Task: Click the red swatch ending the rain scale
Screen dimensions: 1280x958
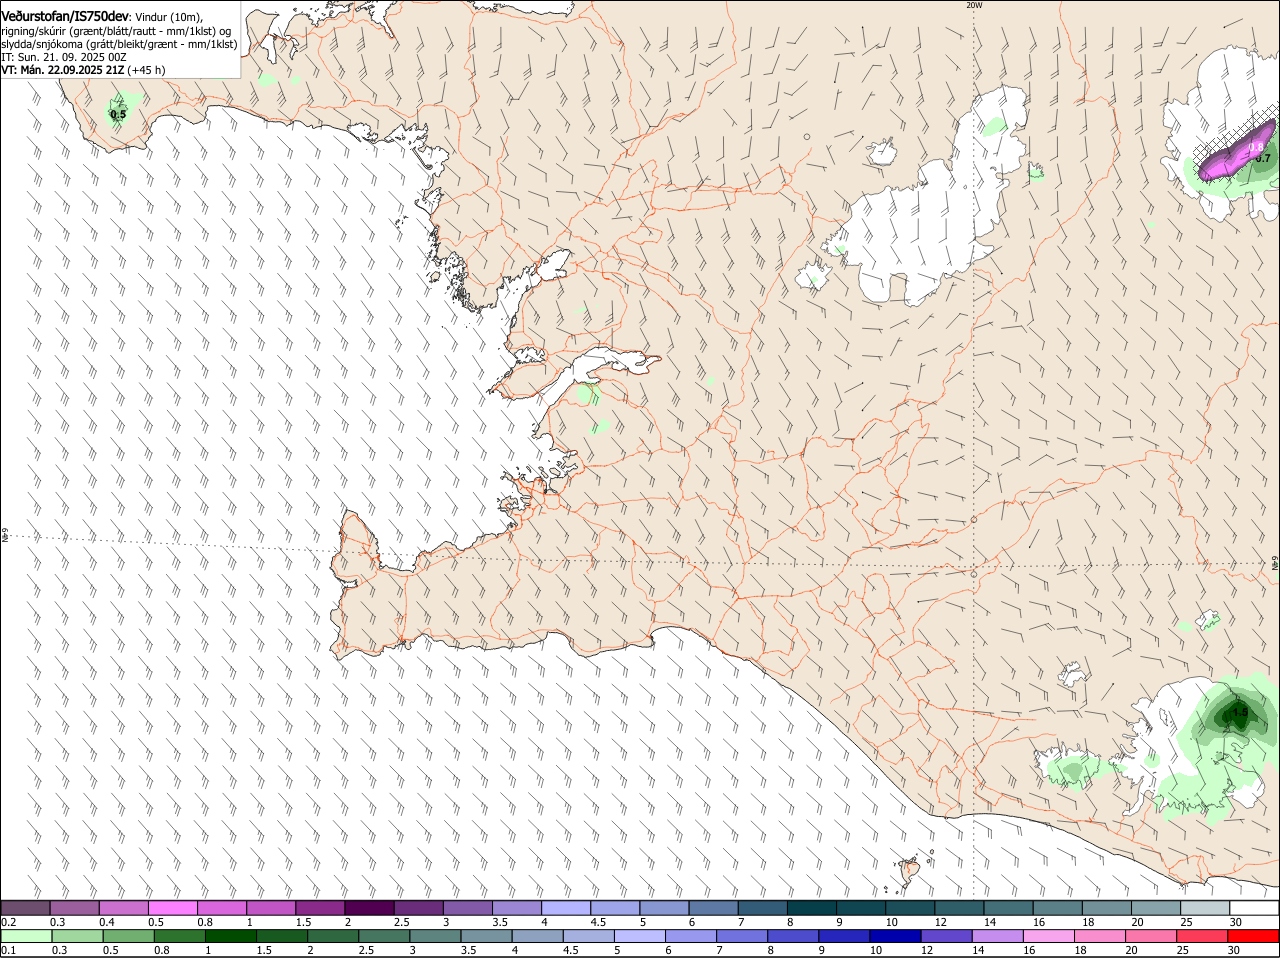Action: pos(1254,936)
